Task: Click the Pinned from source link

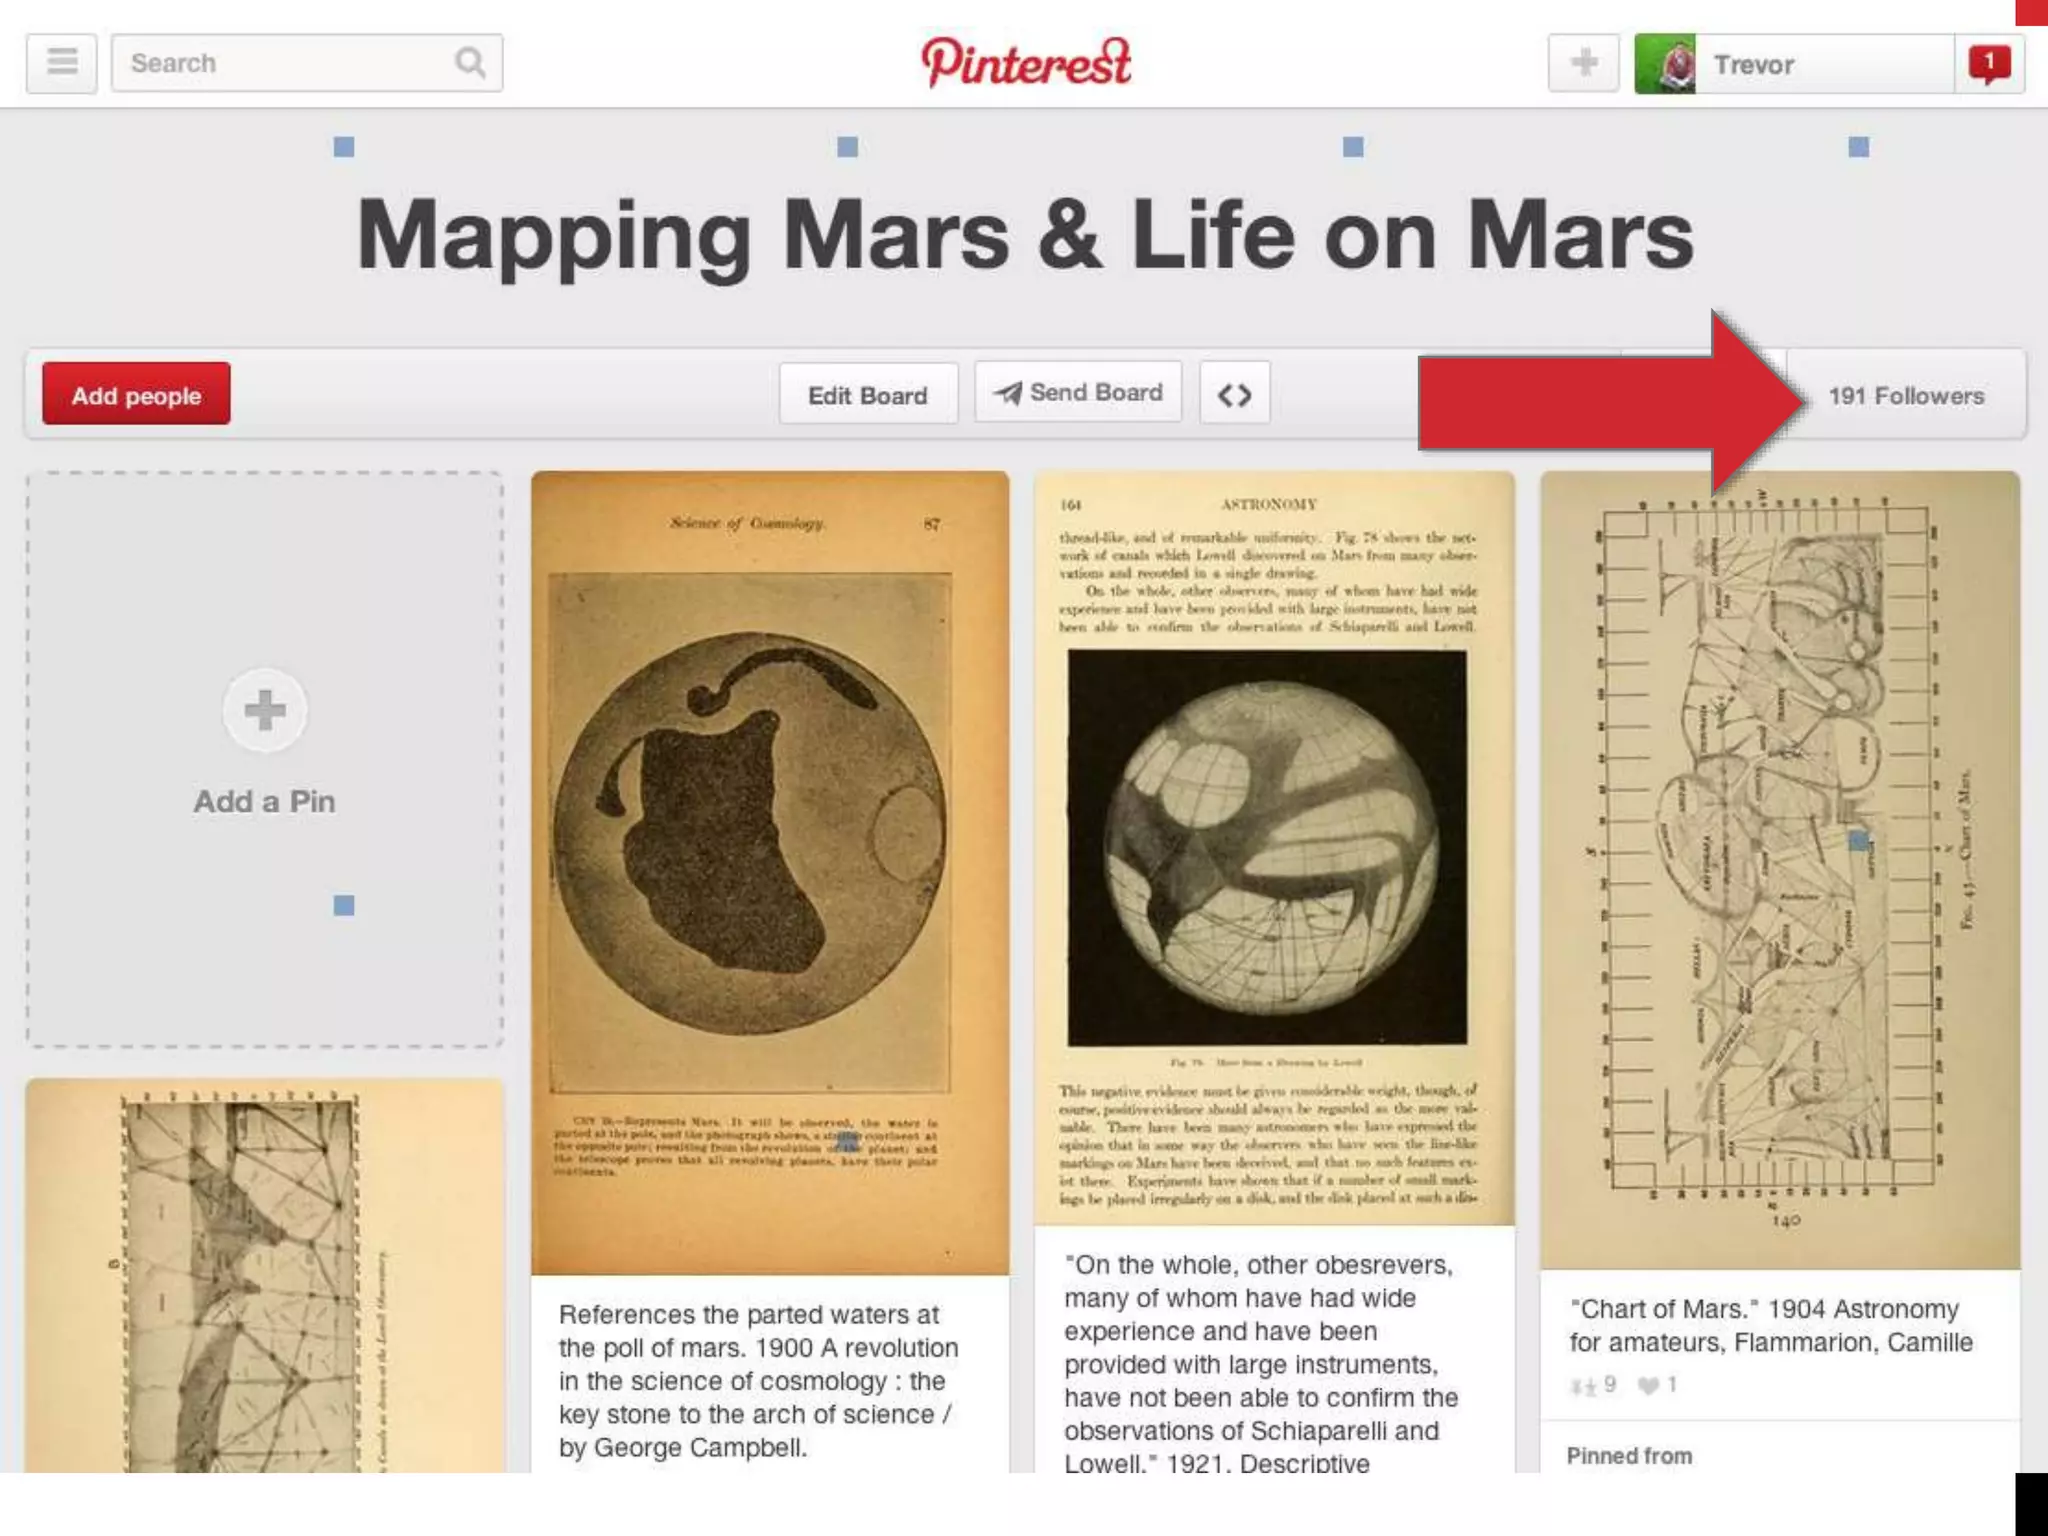Action: (1629, 1456)
